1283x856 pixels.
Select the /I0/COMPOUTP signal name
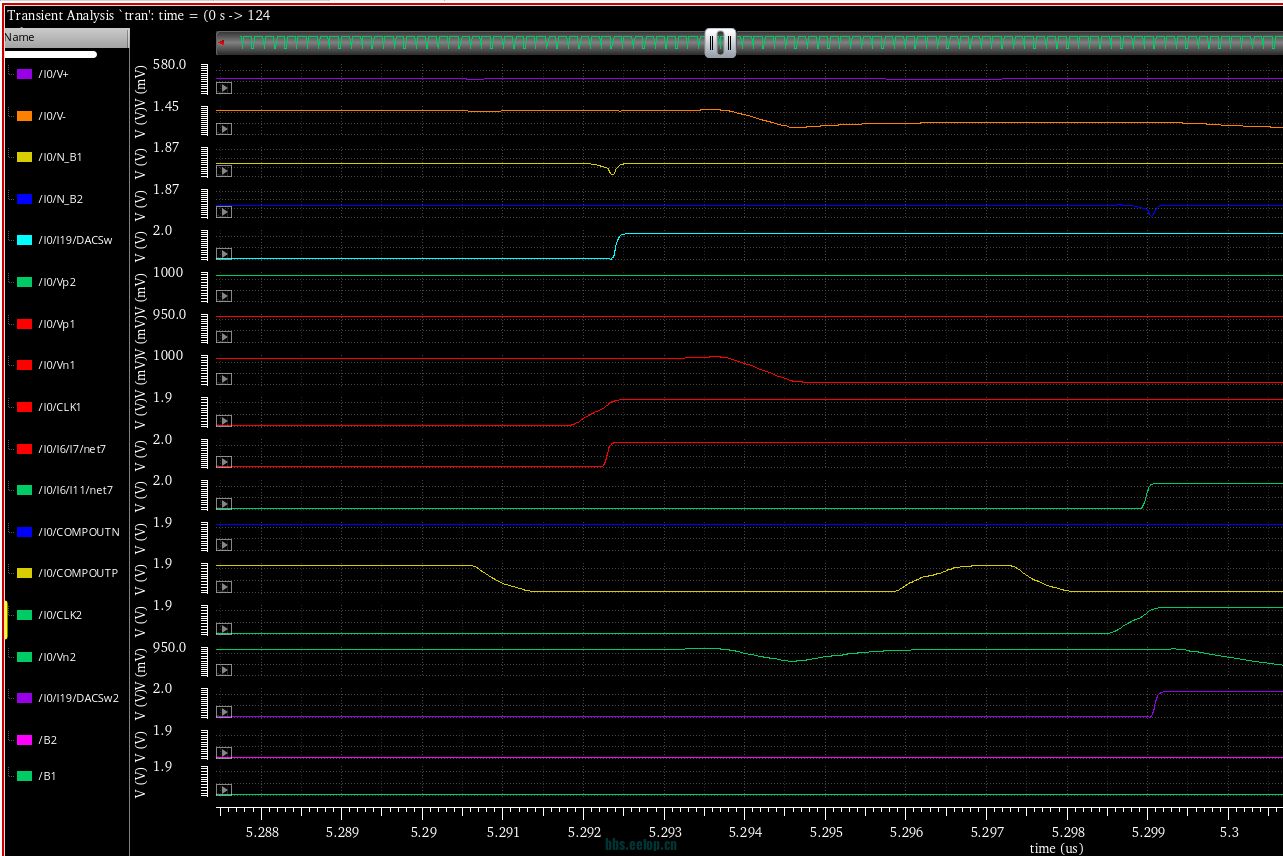pos(78,574)
